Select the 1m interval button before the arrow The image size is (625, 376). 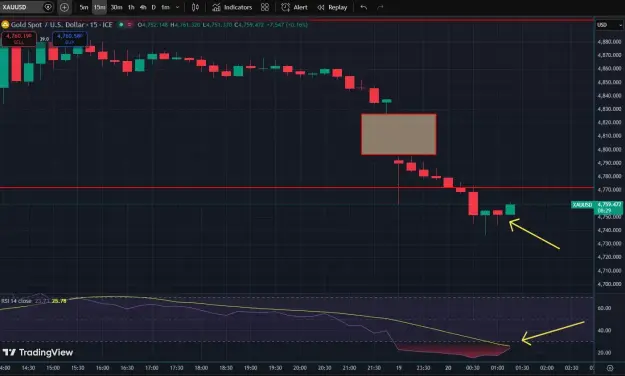165,7
